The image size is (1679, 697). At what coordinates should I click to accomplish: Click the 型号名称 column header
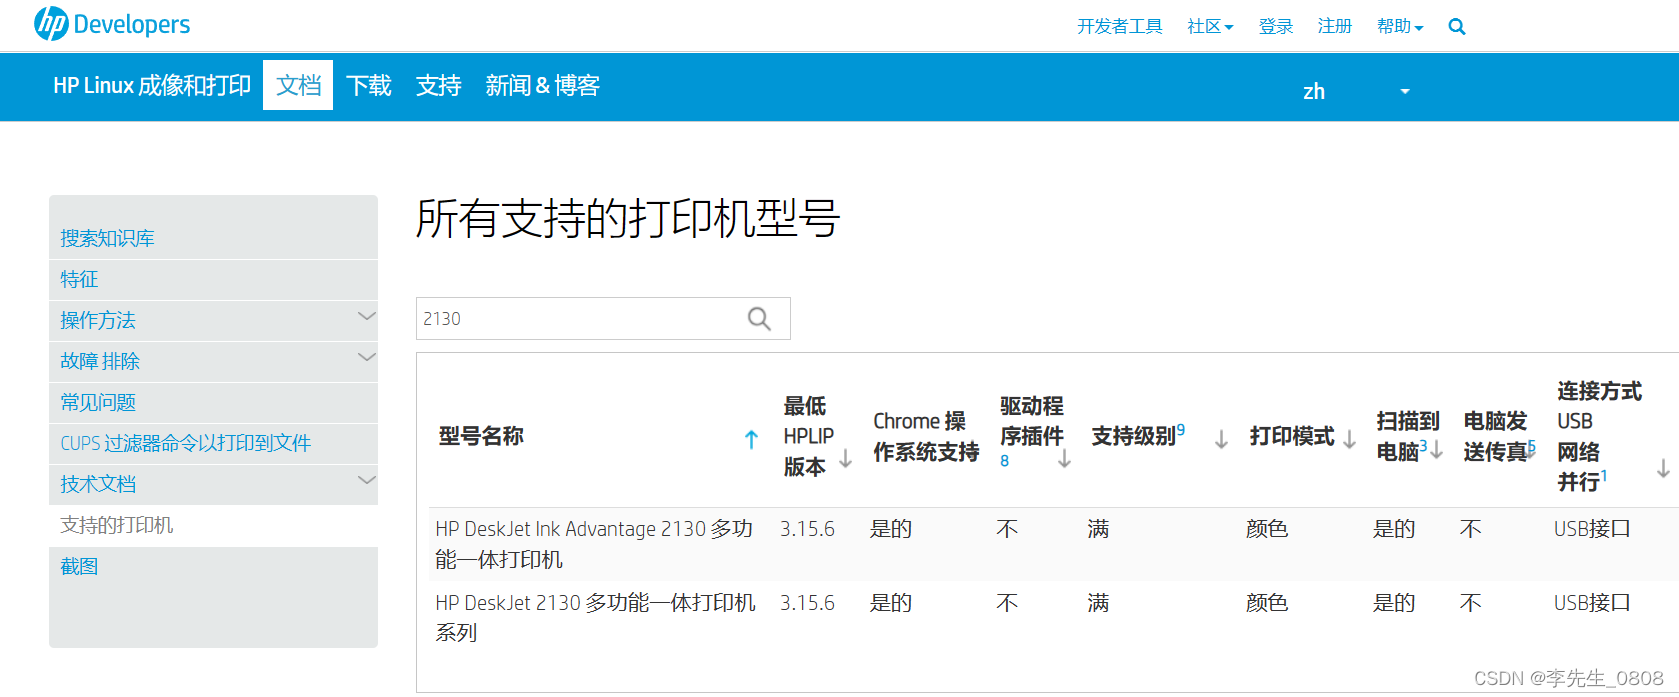pyautogui.click(x=481, y=436)
